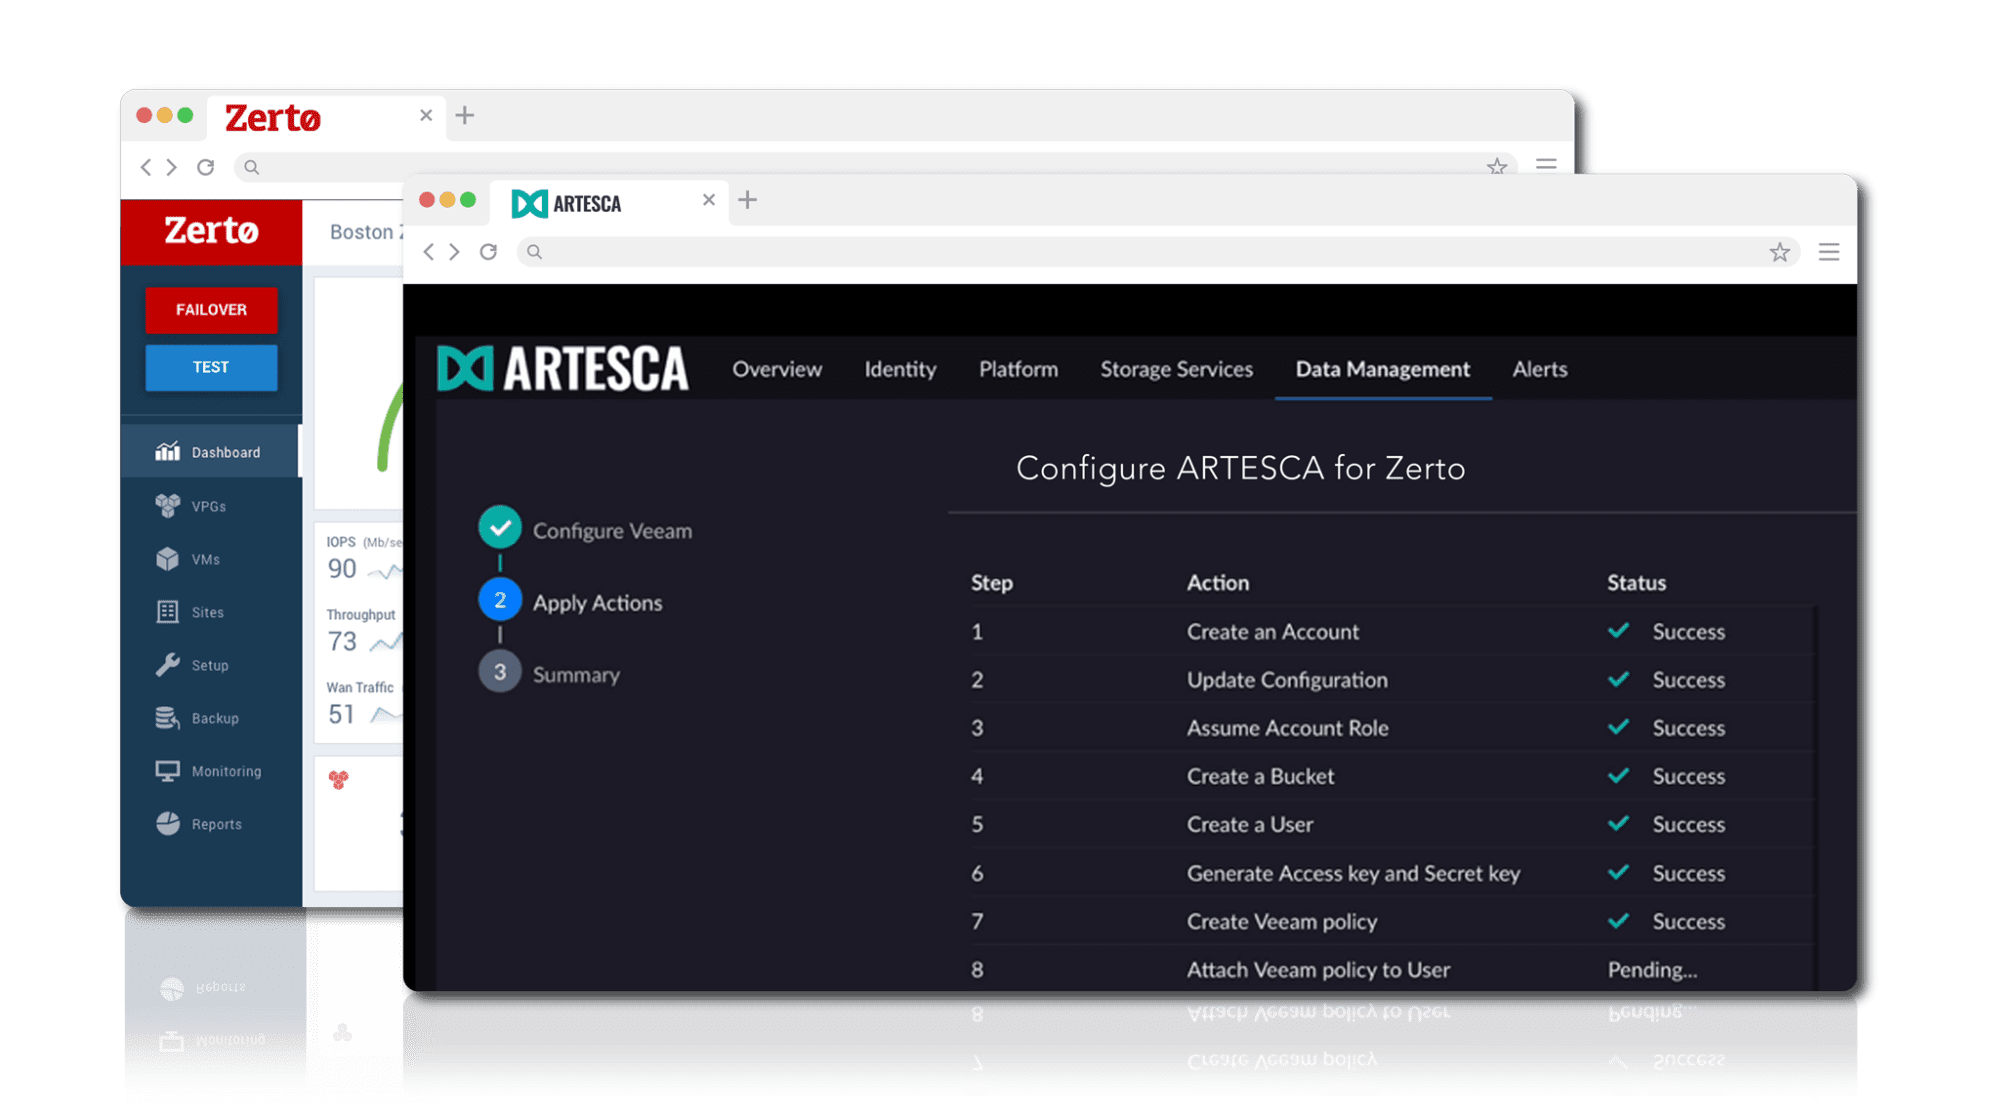Click the Action column header
Image resolution: width=2000 pixels, height=1116 pixels.
[x=1217, y=583]
